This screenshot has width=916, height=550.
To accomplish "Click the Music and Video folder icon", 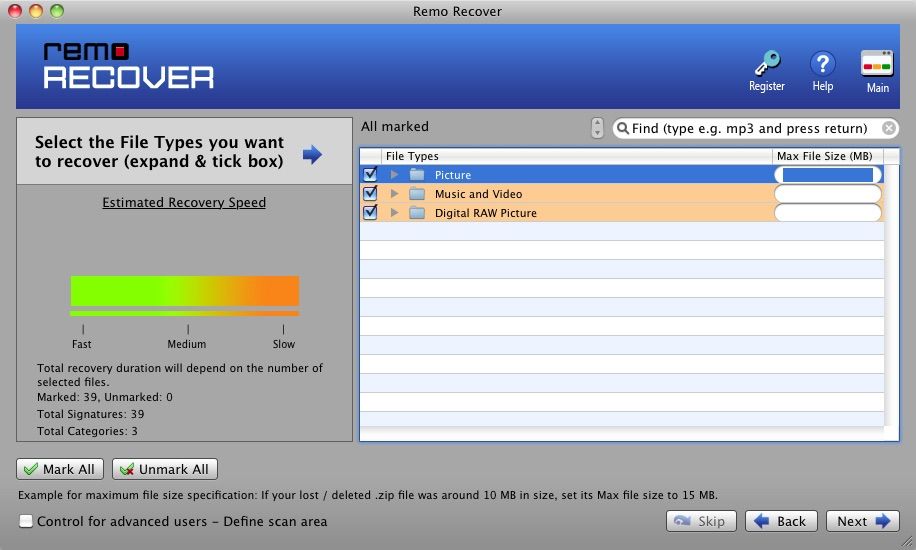I will 417,194.
